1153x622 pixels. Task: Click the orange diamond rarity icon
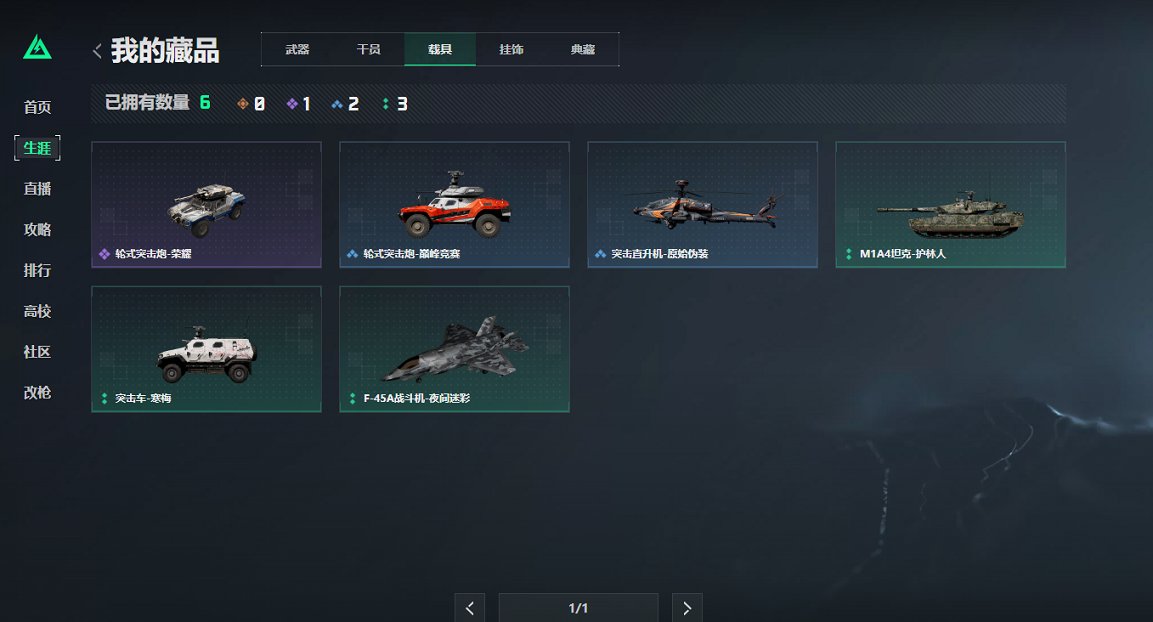tap(243, 104)
